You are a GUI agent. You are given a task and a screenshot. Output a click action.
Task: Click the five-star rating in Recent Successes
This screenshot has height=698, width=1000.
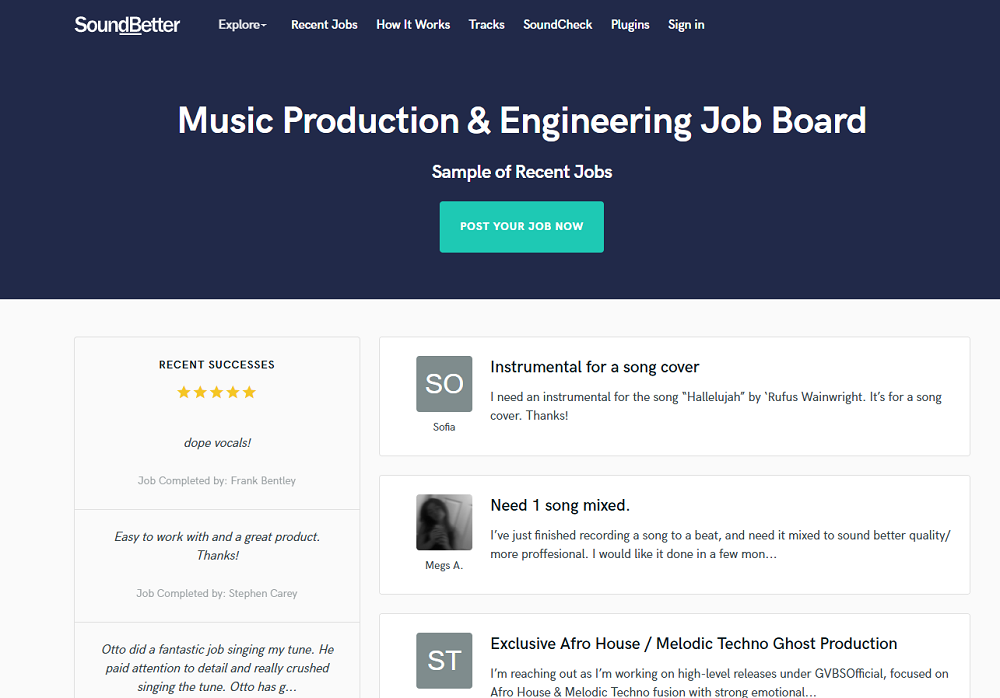point(217,392)
